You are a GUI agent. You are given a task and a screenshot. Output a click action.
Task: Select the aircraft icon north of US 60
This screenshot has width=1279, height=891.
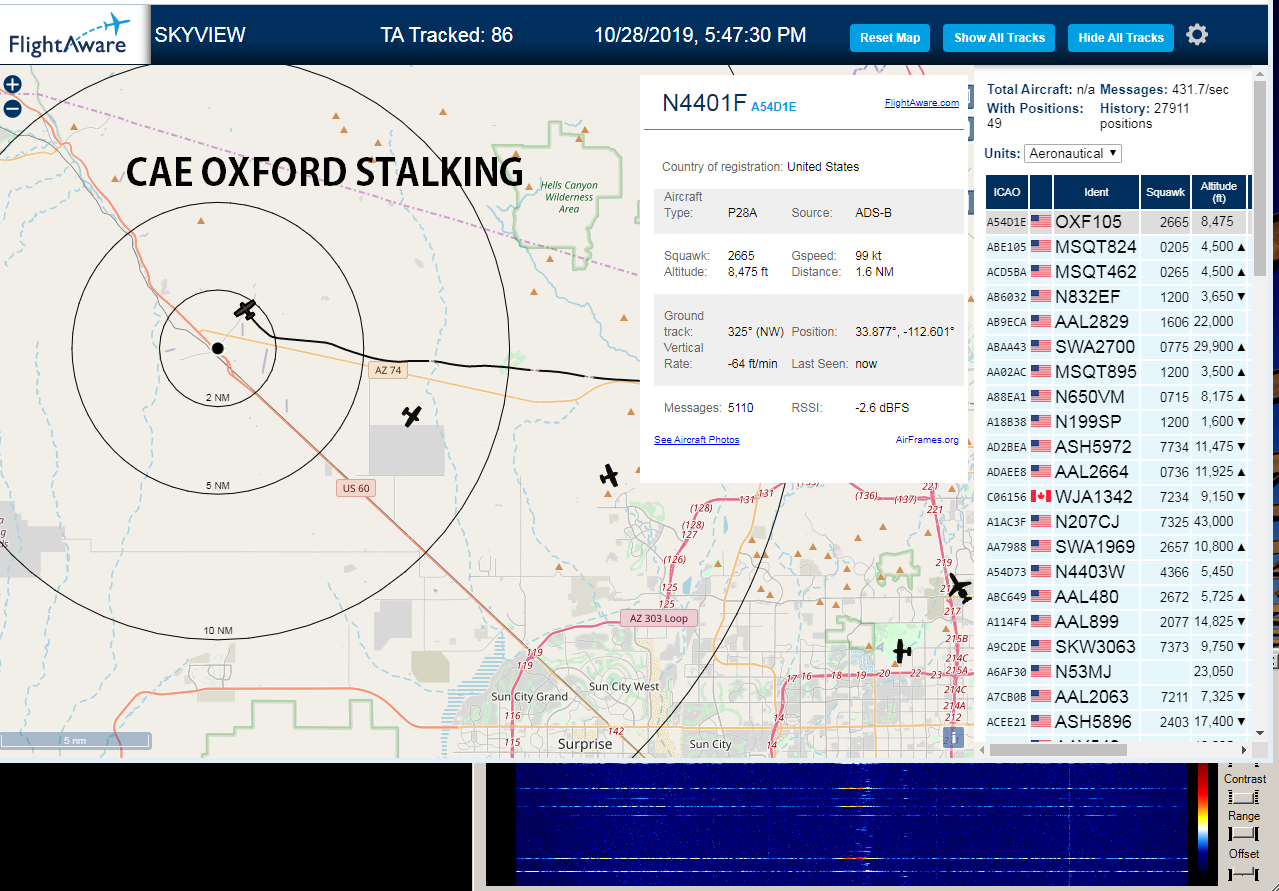(x=411, y=415)
